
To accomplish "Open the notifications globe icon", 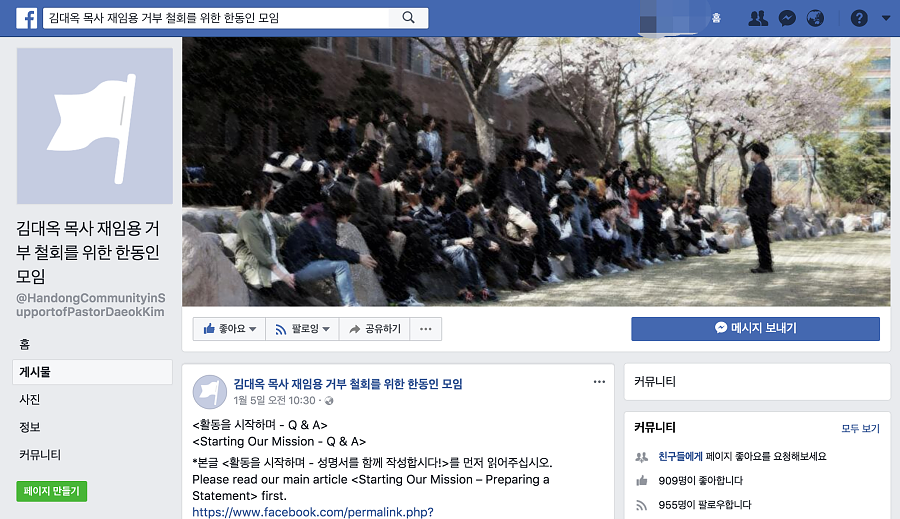I will click(x=815, y=18).
